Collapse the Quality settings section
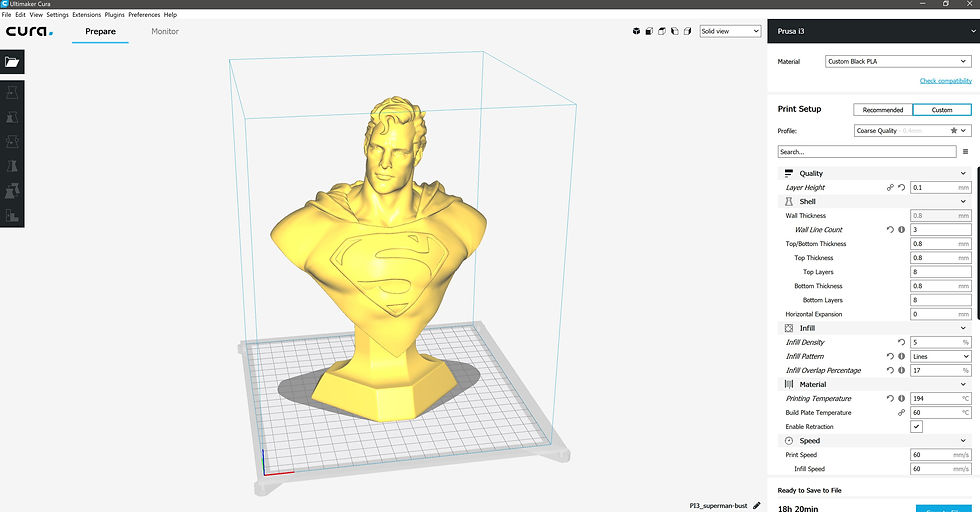The image size is (980, 512). (x=875, y=173)
